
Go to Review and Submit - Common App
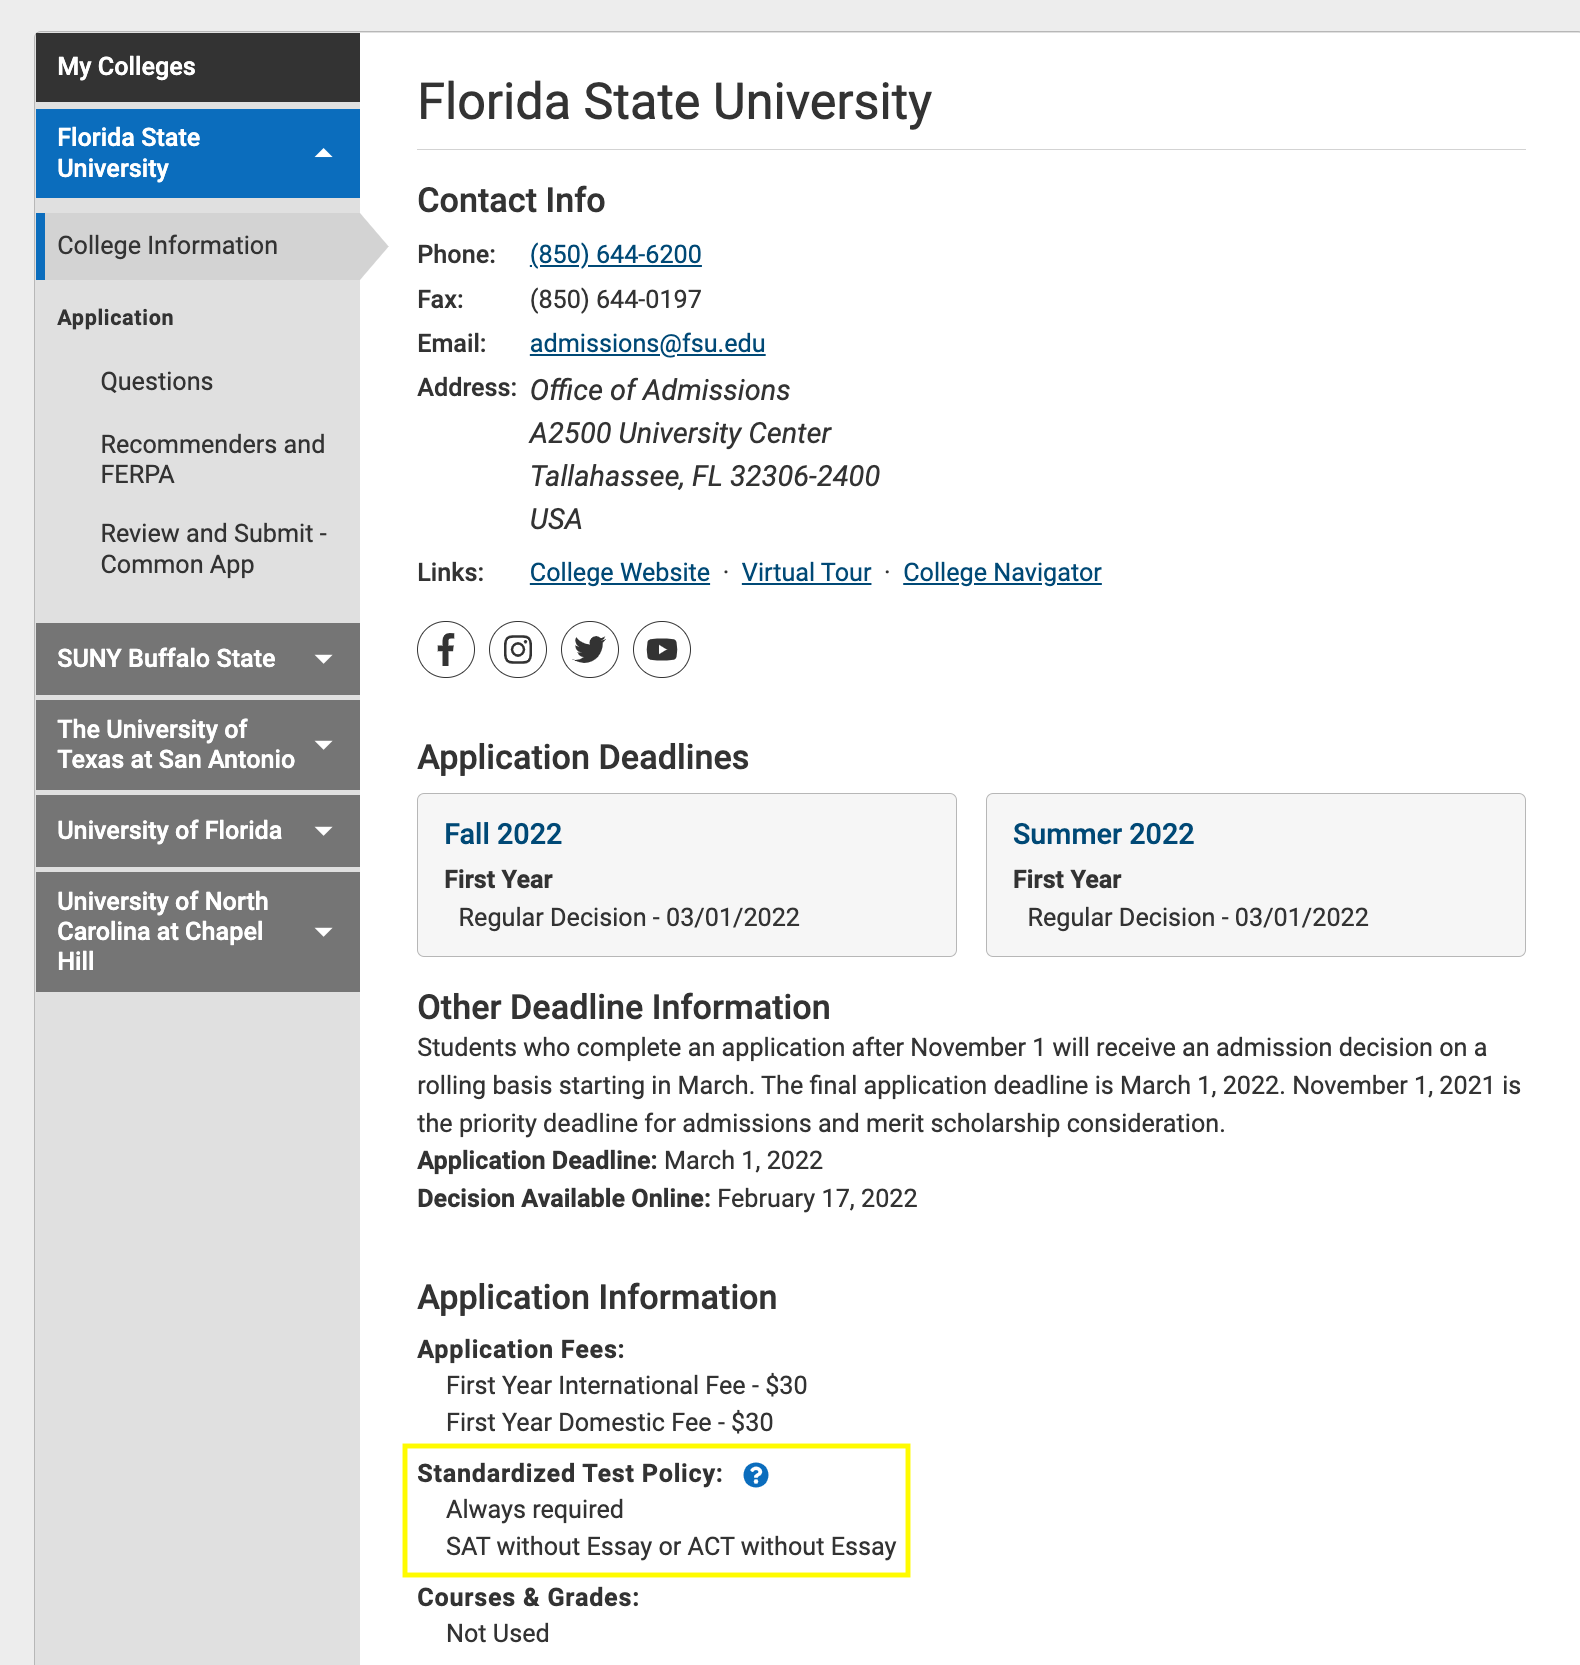click(x=212, y=549)
